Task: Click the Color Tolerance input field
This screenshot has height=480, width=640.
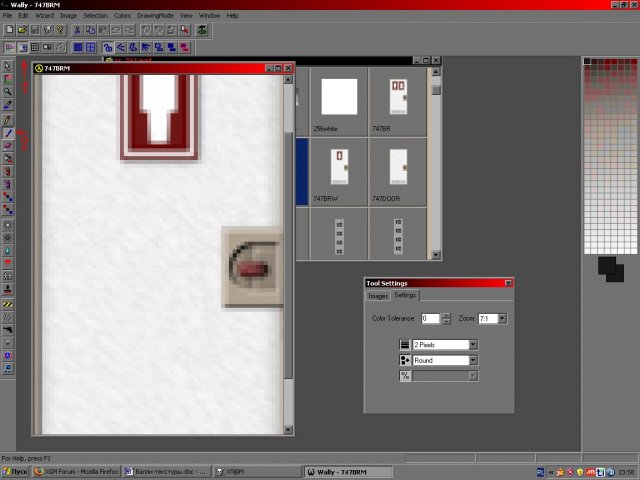Action: (430, 318)
